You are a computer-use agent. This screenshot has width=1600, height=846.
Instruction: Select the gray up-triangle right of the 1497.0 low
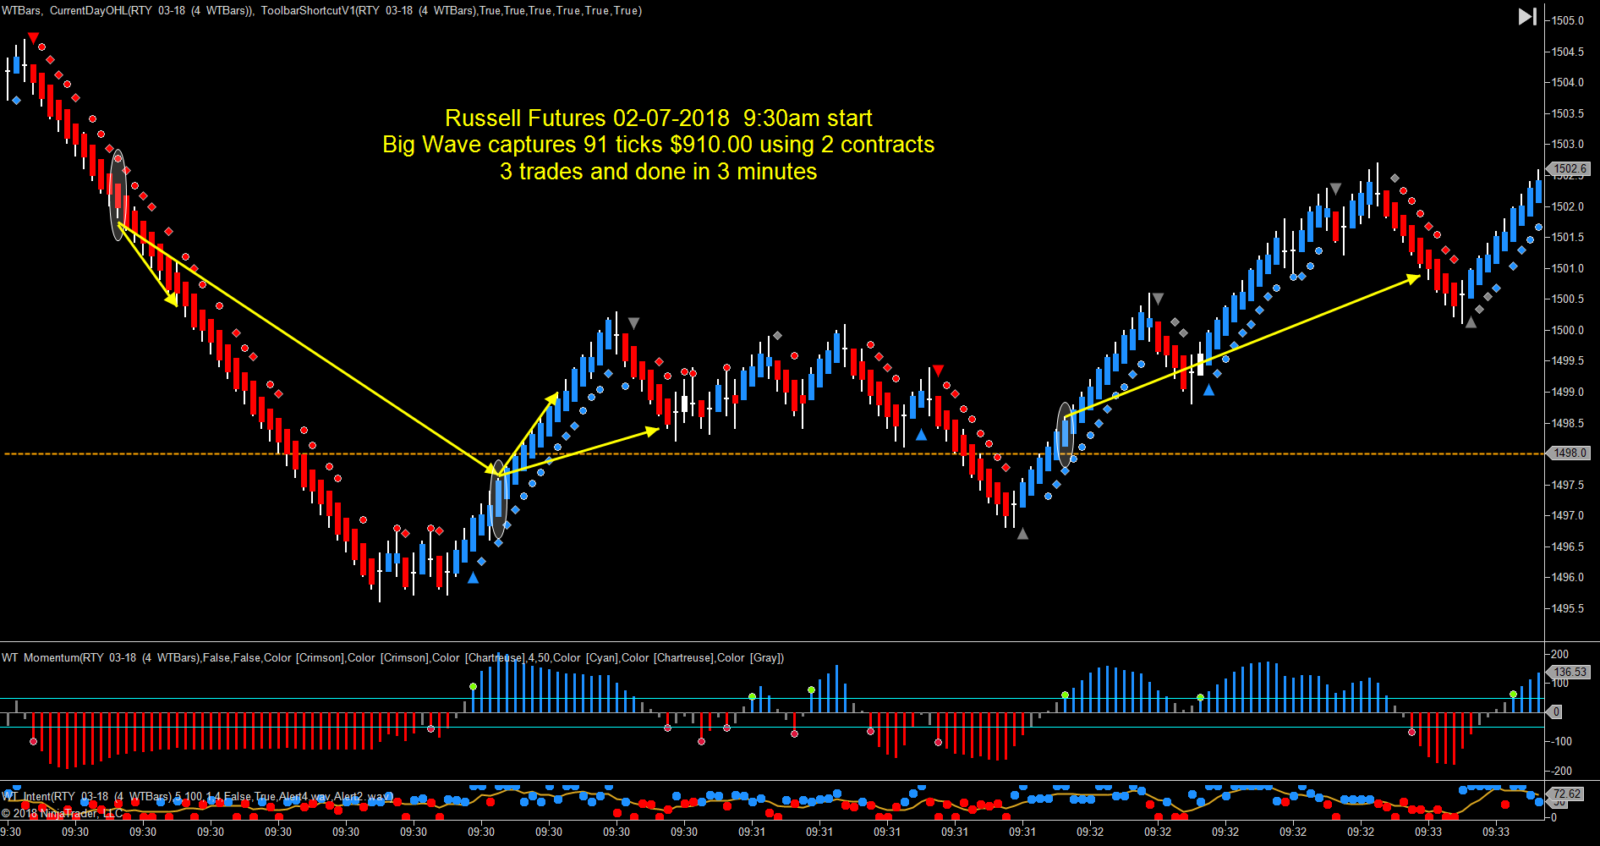tap(1022, 534)
